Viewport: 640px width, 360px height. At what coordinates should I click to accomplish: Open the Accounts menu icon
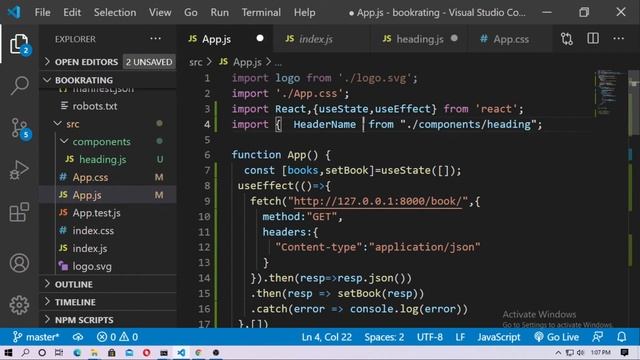(x=19, y=263)
